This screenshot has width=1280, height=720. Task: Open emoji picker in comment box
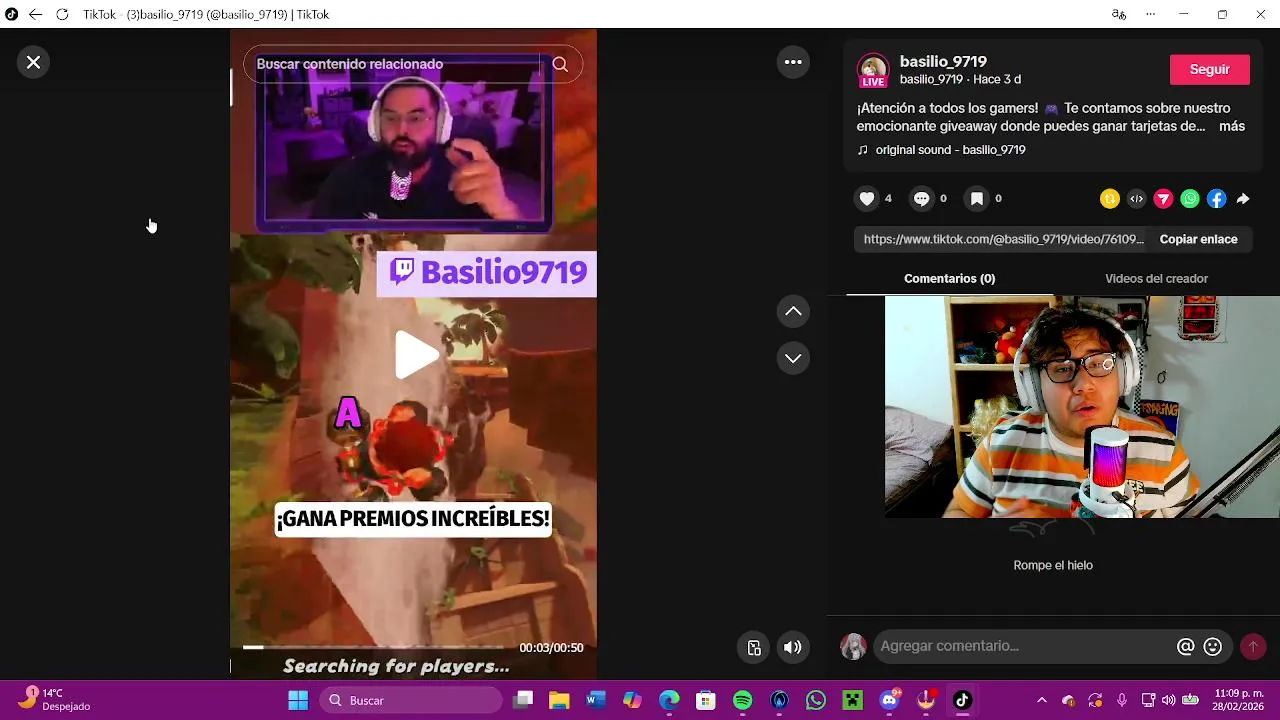pos(1213,647)
